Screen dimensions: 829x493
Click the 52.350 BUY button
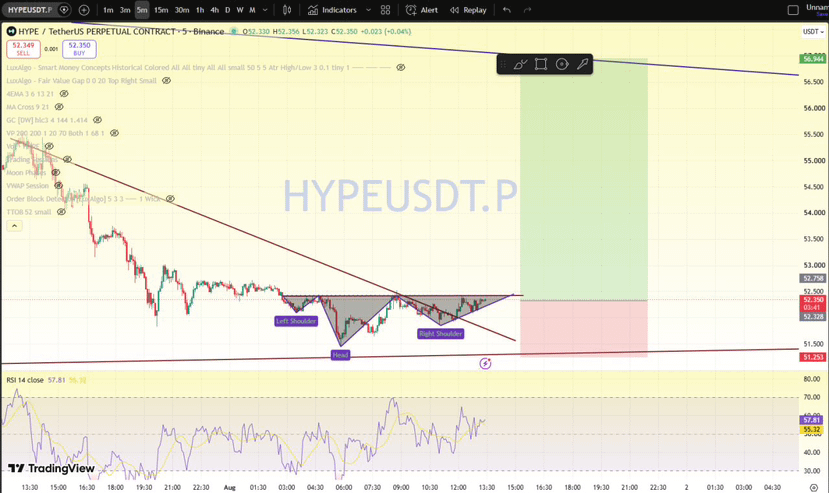point(79,49)
